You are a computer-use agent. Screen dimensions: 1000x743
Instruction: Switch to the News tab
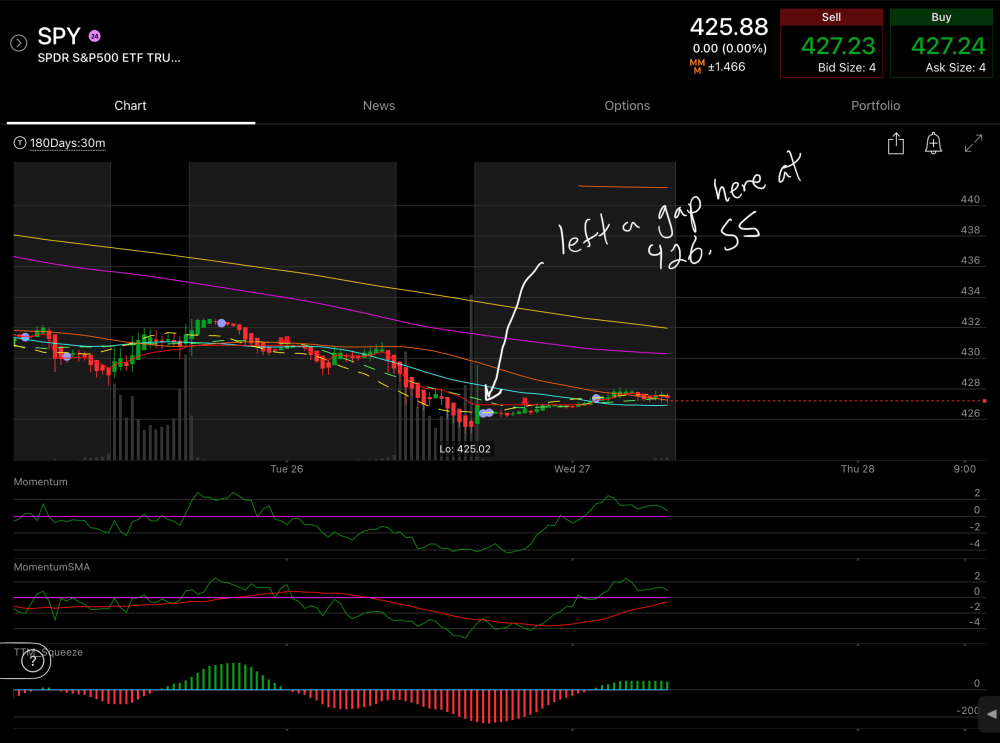379,106
